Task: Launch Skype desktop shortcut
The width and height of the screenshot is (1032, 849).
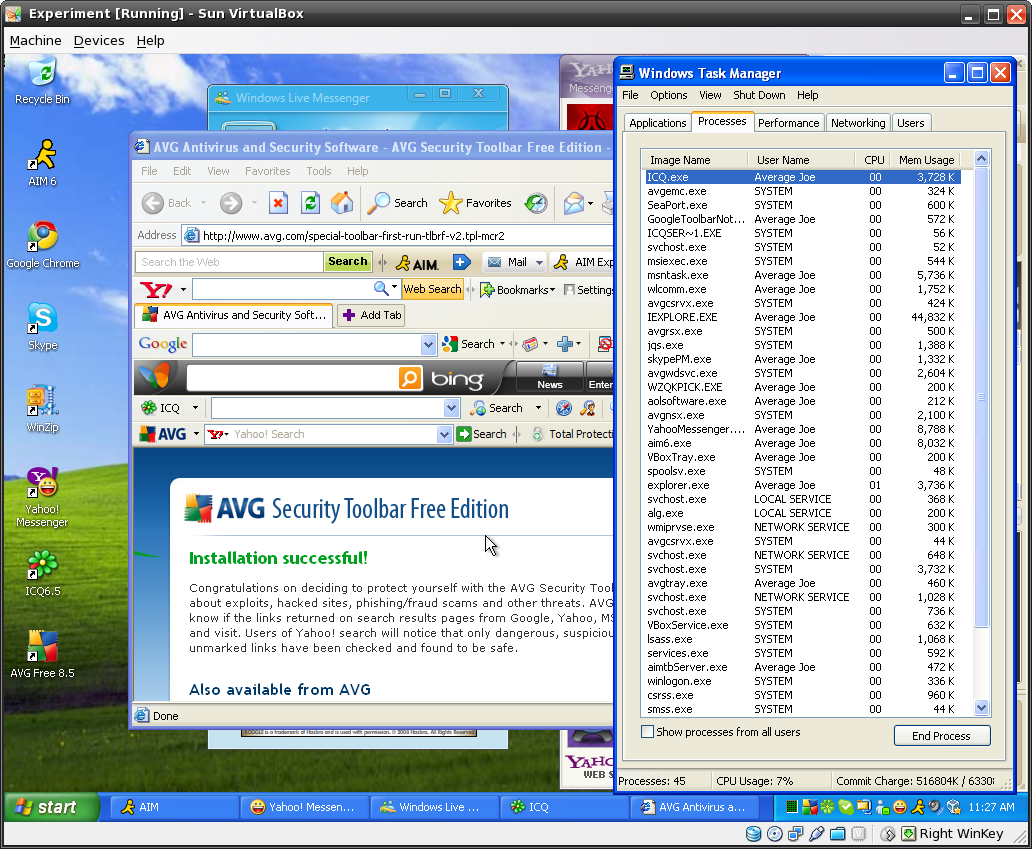Action: [x=43, y=327]
